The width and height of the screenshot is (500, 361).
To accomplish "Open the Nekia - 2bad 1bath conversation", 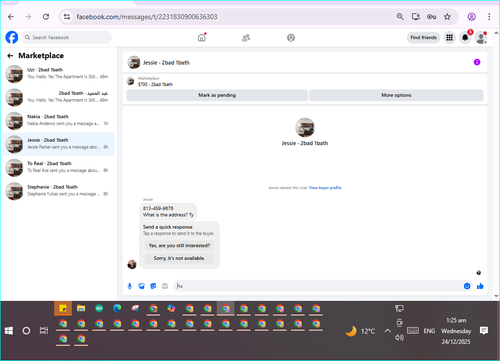I will (x=59, y=120).
